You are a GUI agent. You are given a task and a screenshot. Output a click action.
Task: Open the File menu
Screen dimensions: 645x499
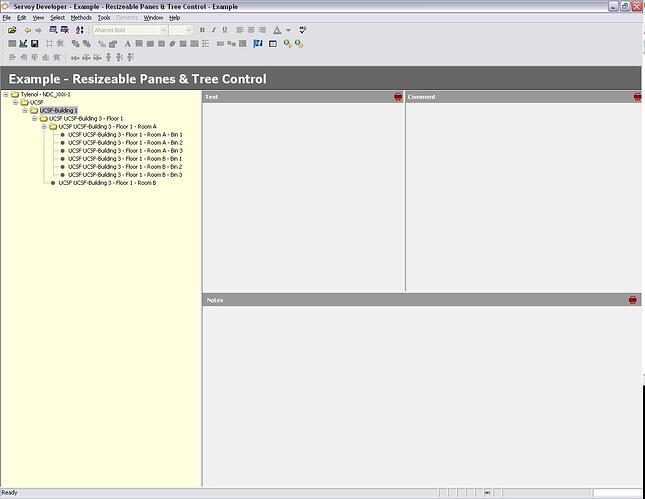point(7,18)
